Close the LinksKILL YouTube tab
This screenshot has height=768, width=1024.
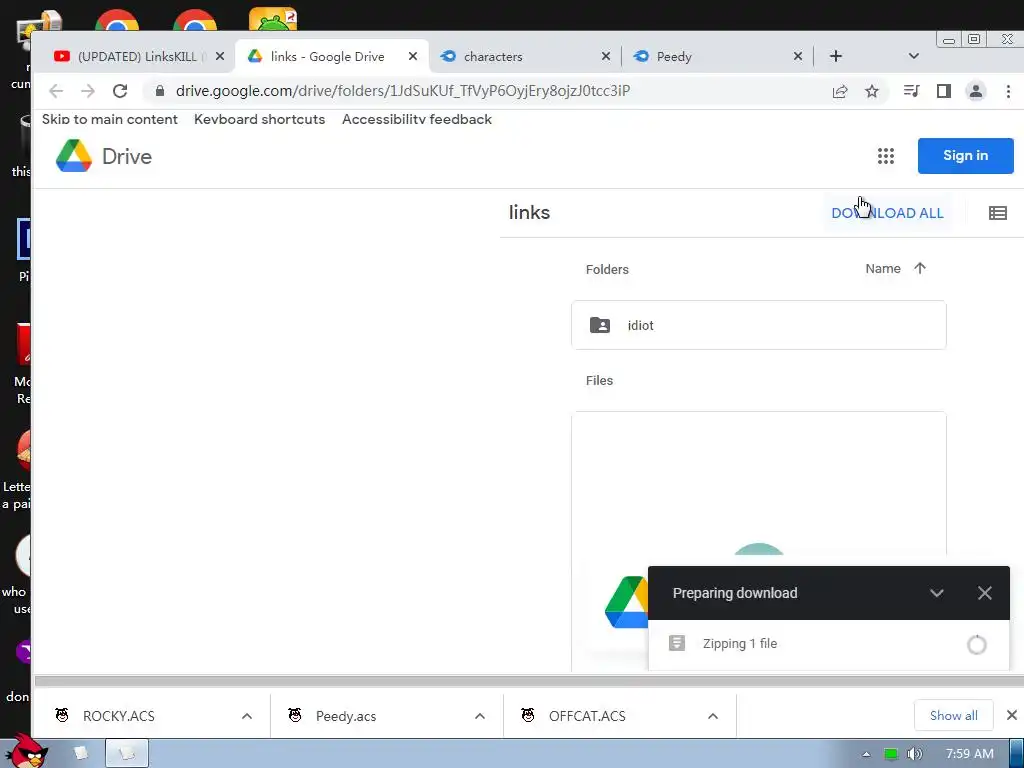(x=220, y=56)
